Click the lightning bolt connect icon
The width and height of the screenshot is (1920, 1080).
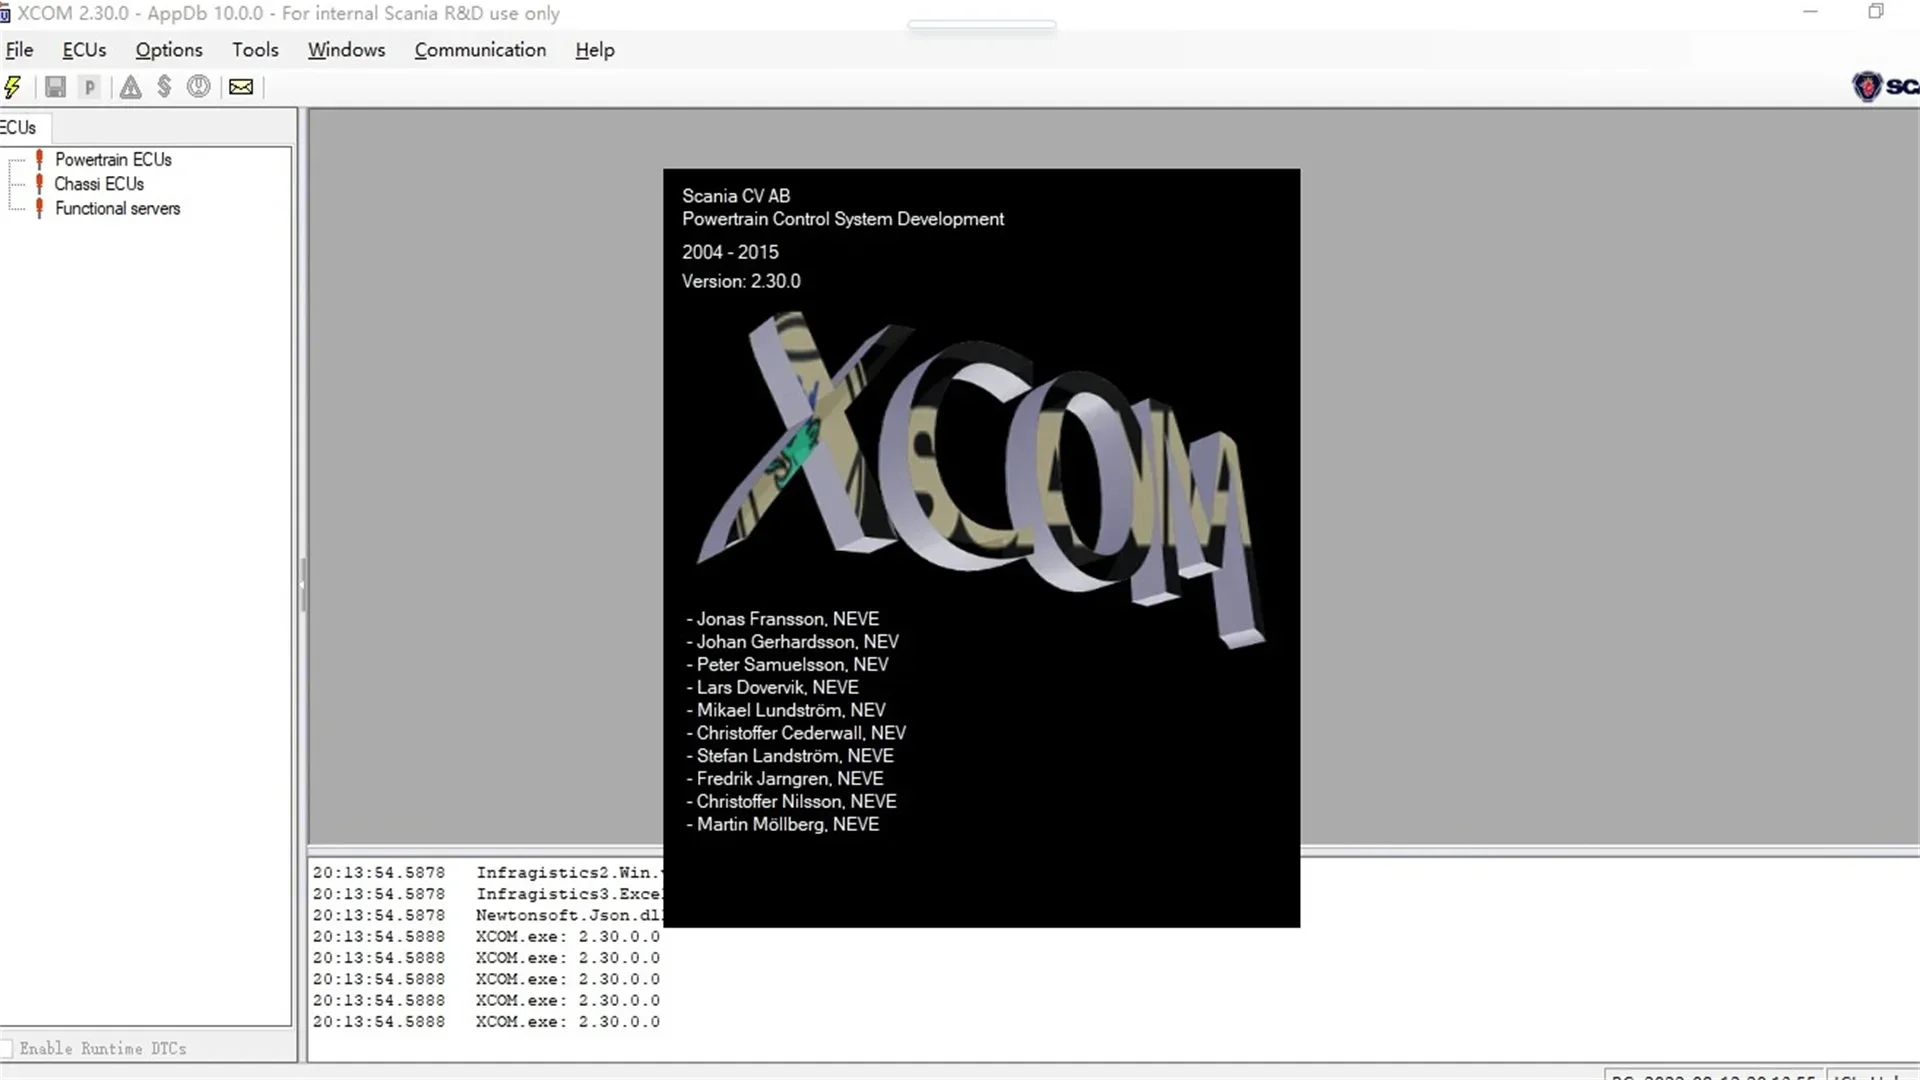point(13,87)
